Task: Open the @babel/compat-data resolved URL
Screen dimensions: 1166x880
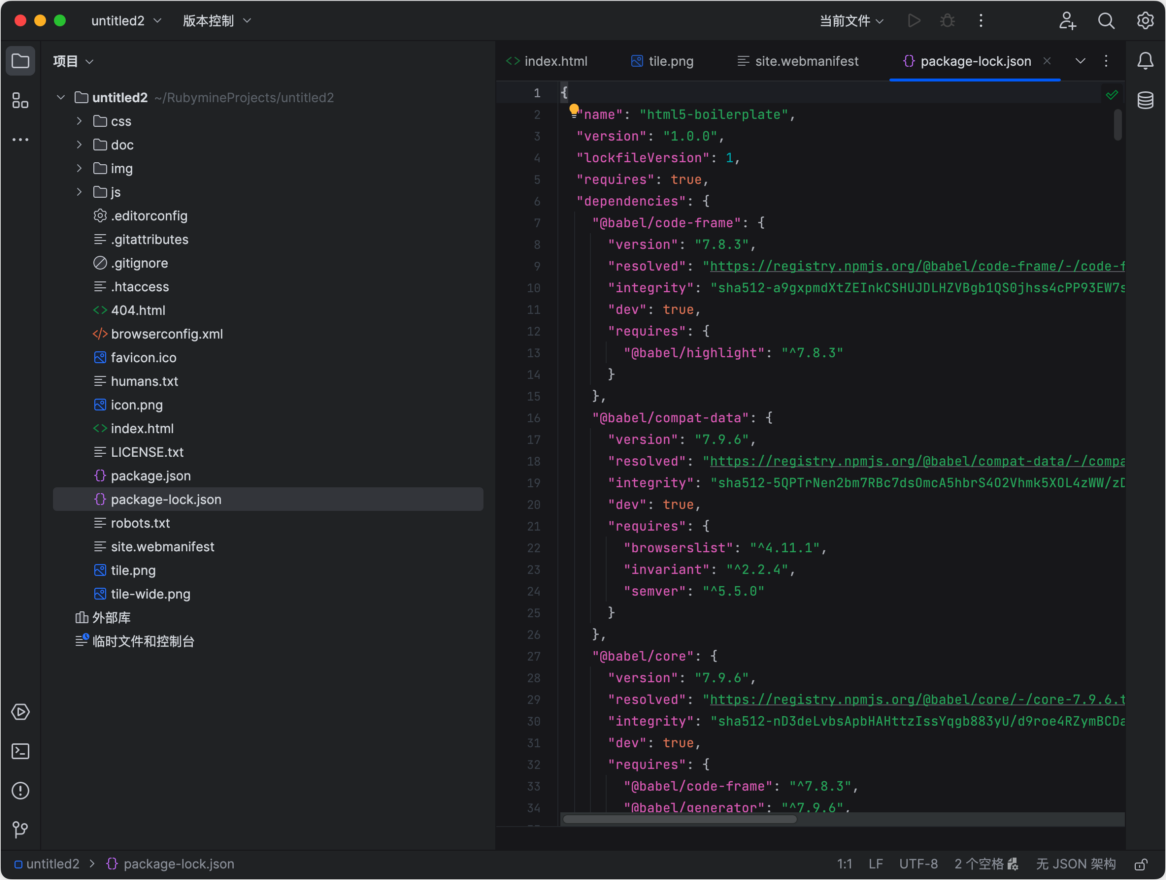Action: [916, 461]
